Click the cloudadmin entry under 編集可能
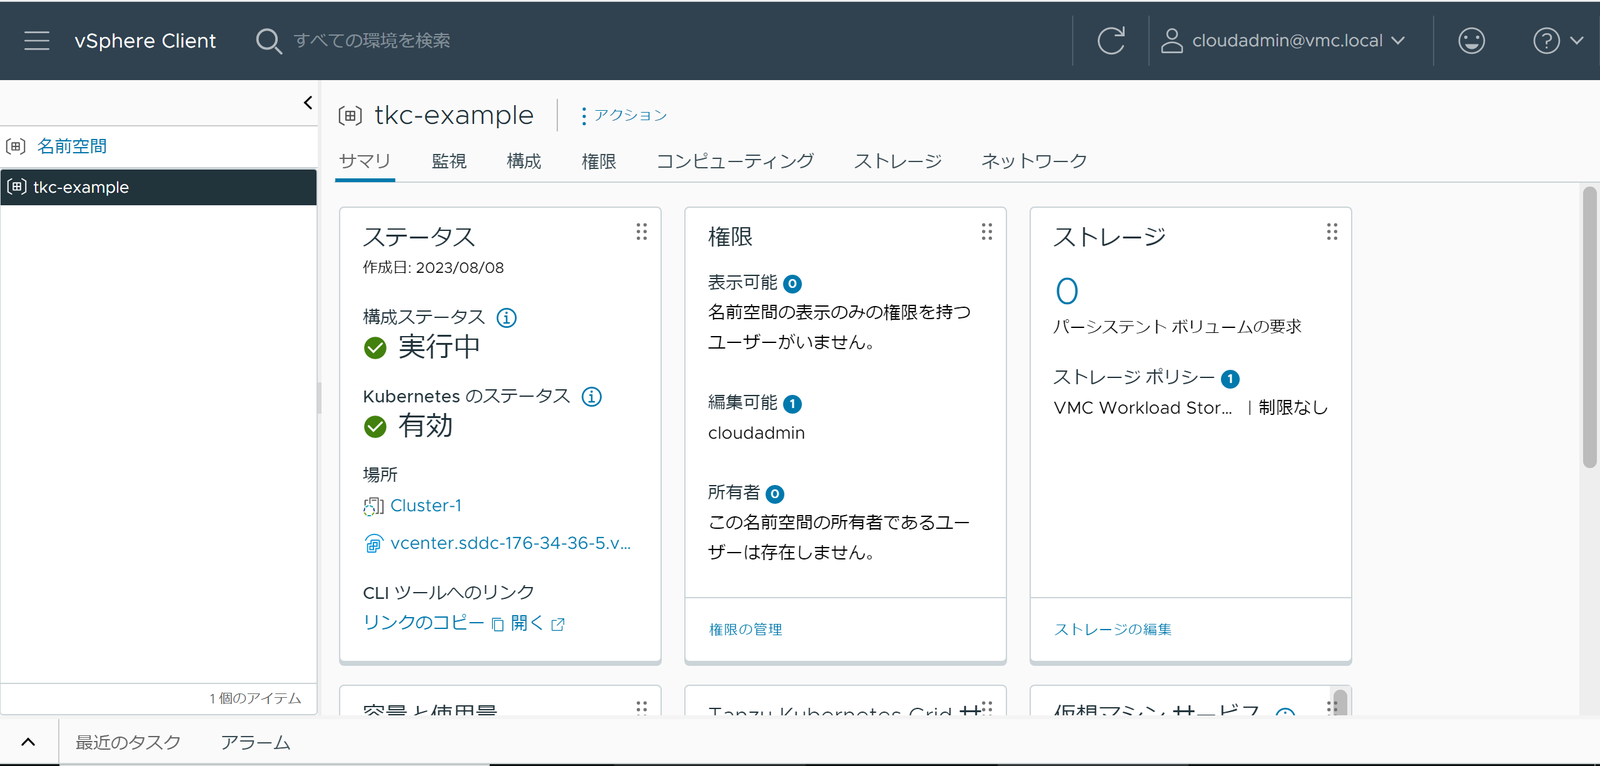The height and width of the screenshot is (766, 1600). (x=756, y=433)
